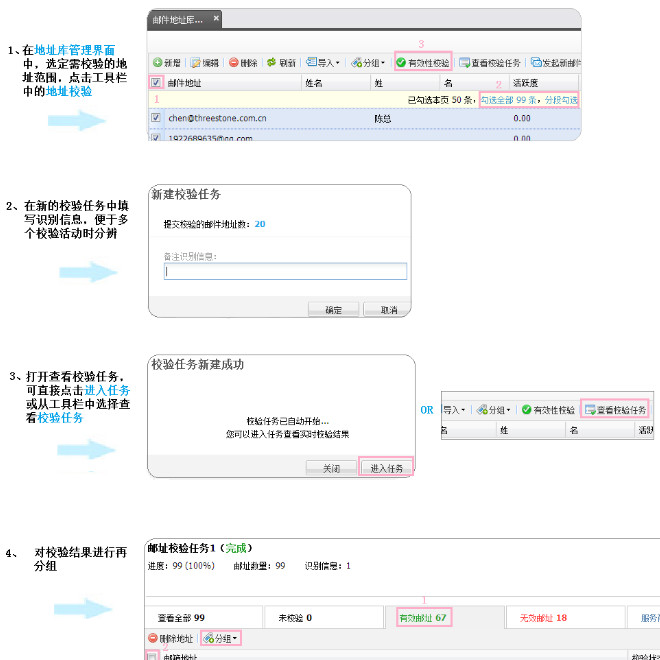Click the 分段勾选 link
660x660 pixels.
(561, 100)
